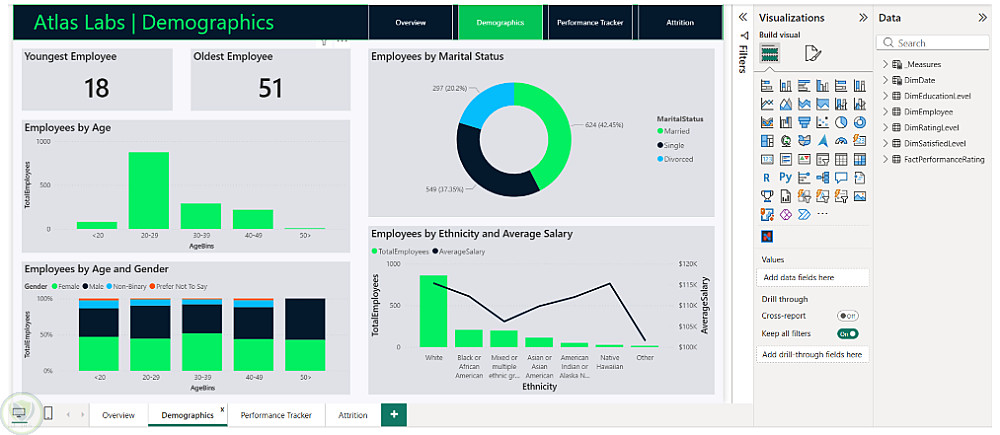Select the Gauge visual
1000x435 pixels.
pos(841,140)
